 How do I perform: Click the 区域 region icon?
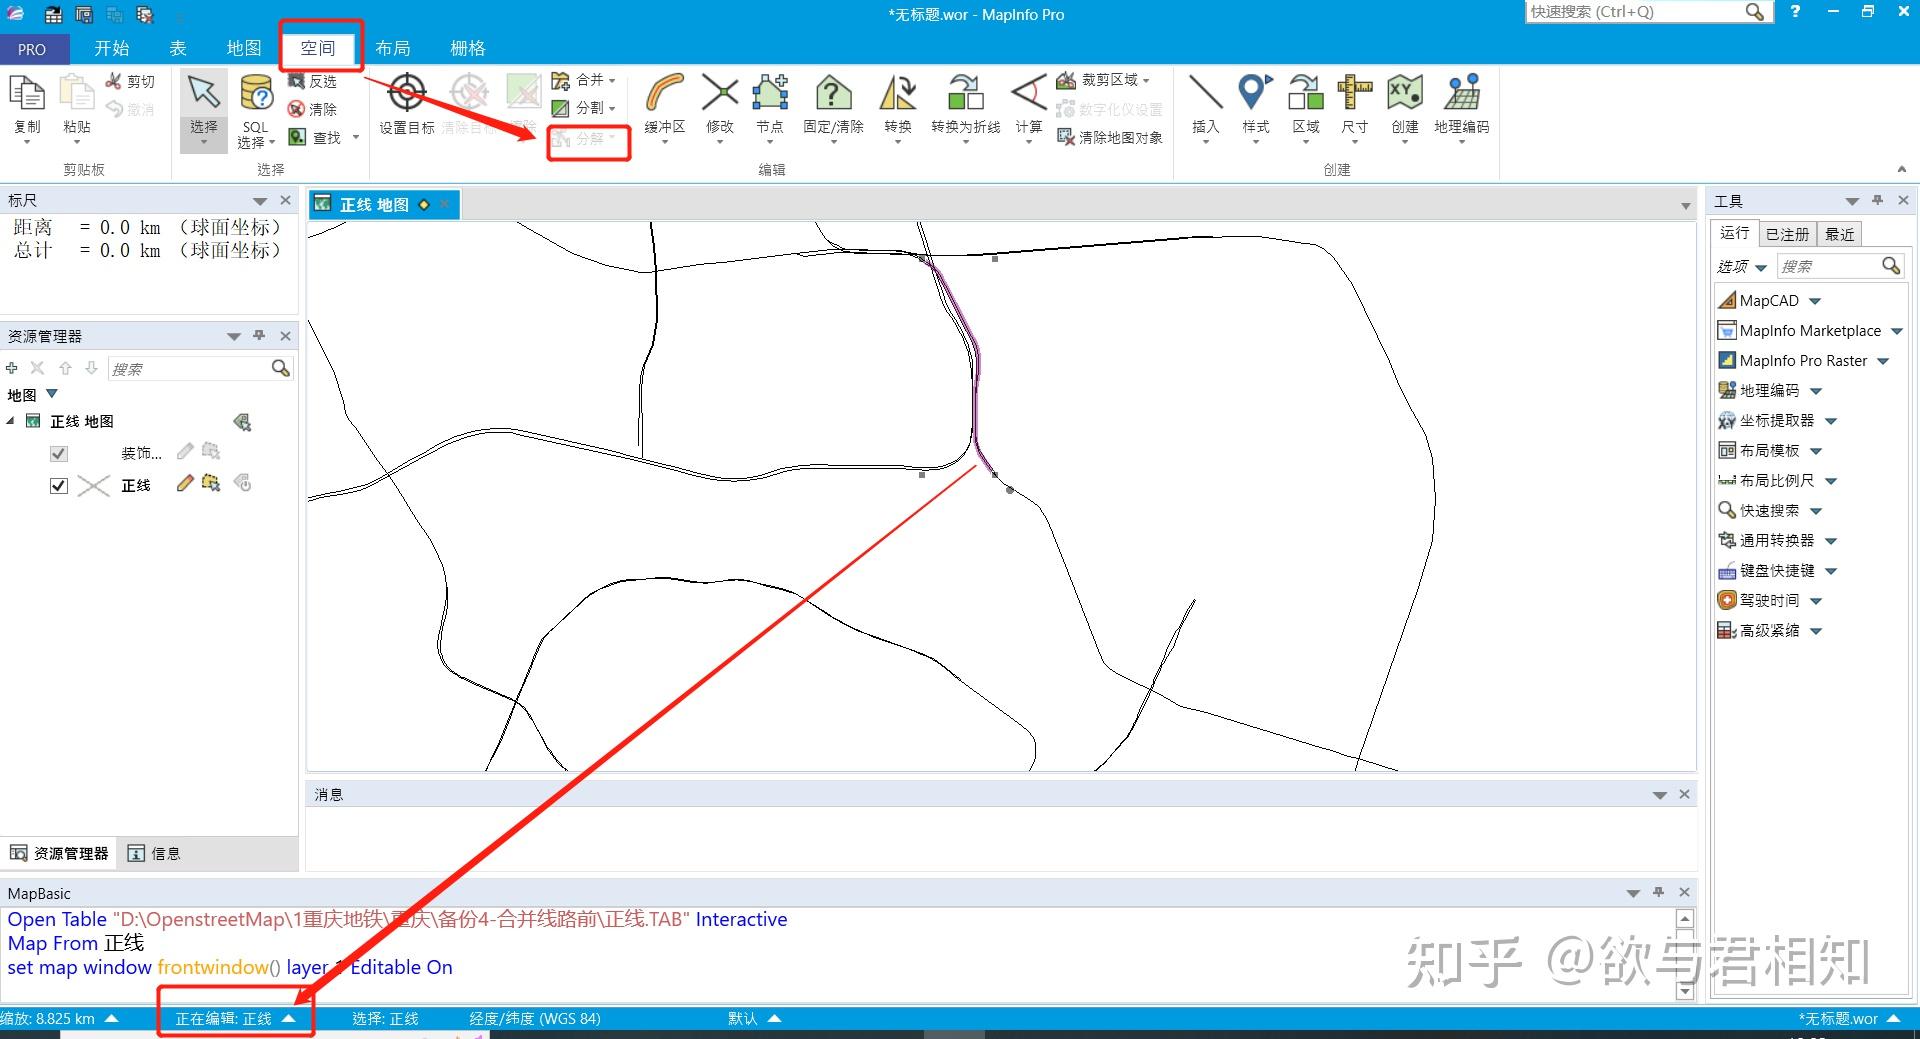(x=1305, y=93)
